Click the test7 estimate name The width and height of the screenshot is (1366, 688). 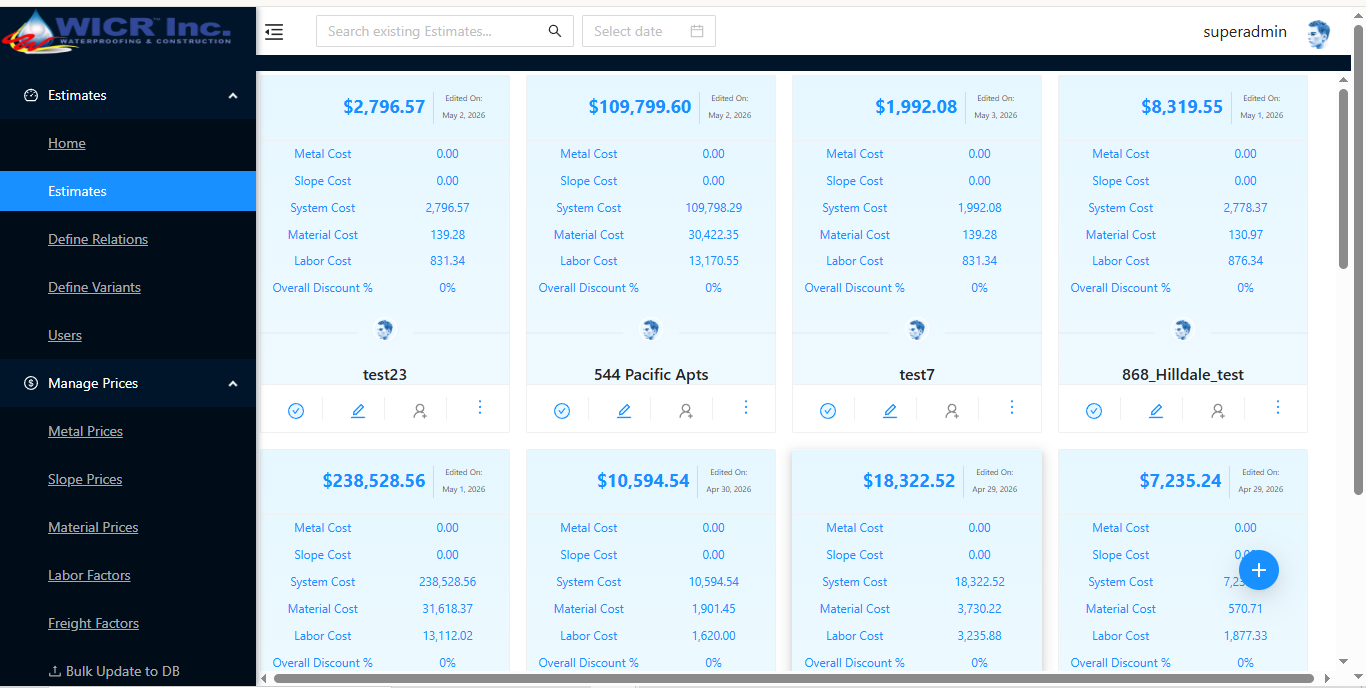pyautogui.click(x=917, y=375)
